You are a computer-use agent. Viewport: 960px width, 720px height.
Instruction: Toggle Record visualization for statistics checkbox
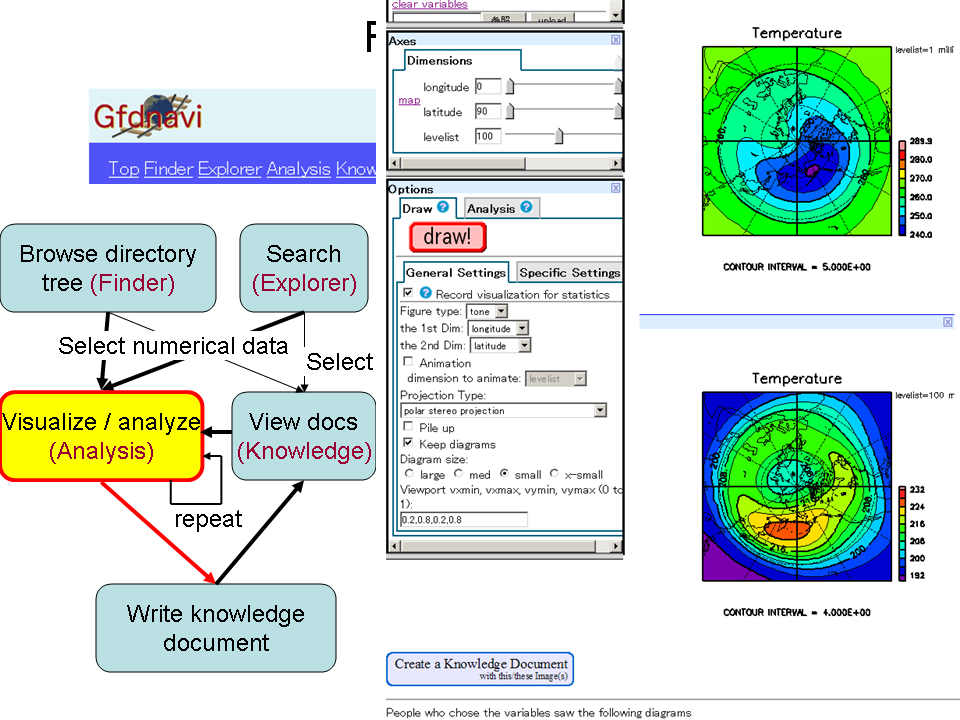pyautogui.click(x=408, y=293)
